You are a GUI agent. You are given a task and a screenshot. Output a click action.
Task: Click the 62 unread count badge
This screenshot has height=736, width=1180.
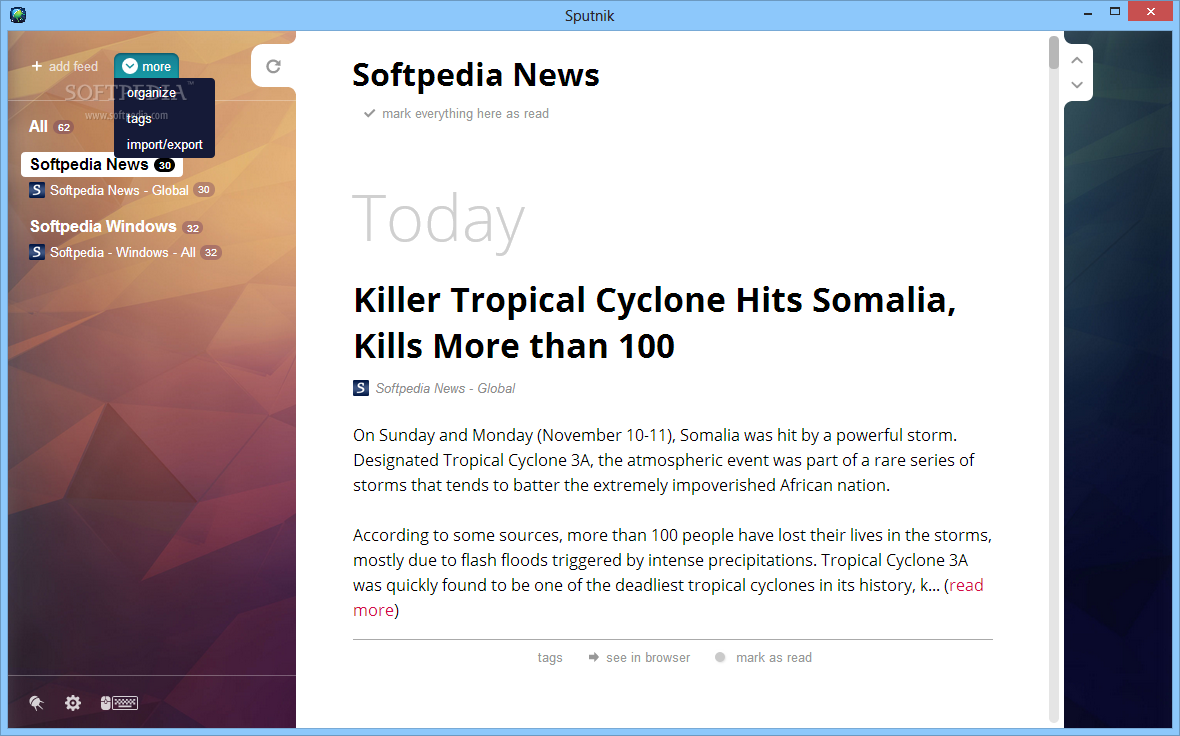pyautogui.click(x=64, y=127)
